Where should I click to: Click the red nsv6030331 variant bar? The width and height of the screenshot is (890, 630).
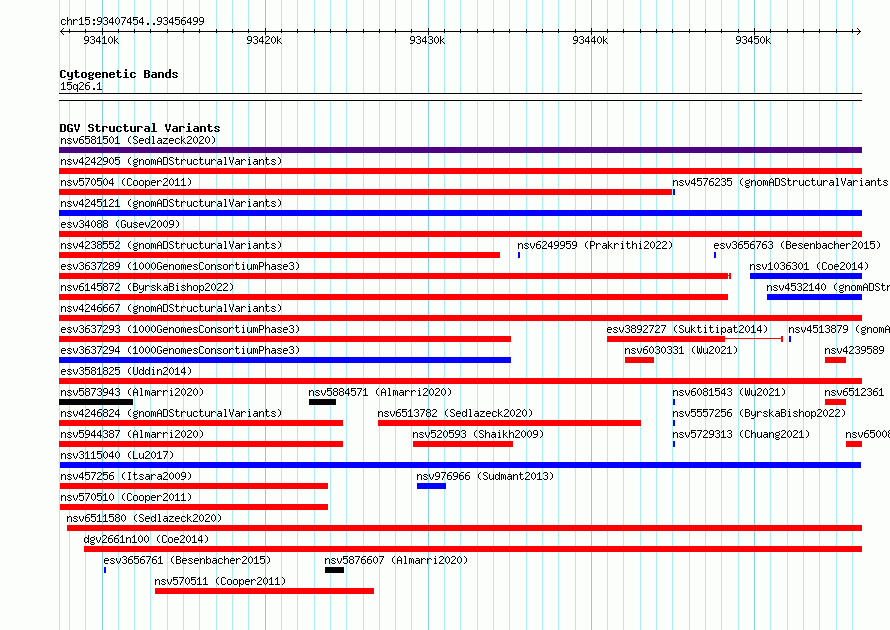pos(639,360)
